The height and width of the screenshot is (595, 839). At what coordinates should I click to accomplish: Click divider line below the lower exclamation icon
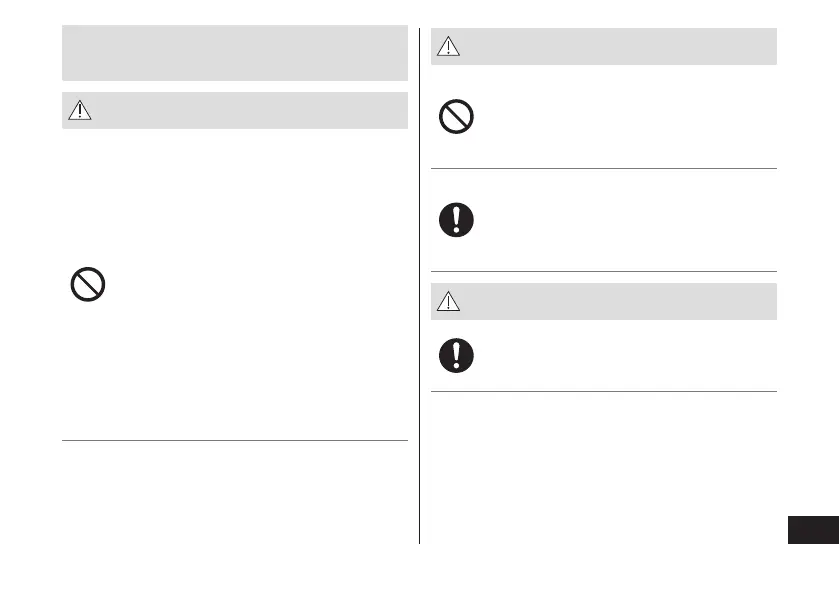click(604, 391)
